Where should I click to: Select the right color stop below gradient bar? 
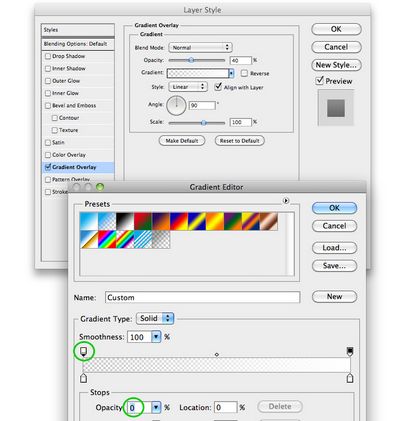click(350, 378)
